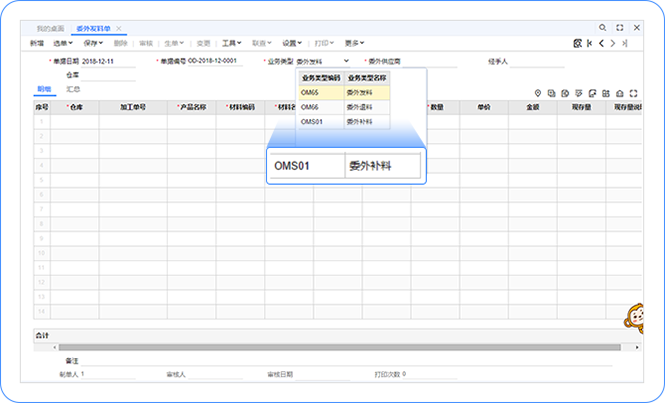
Task: Click the 金额 column header
Action: coord(533,107)
